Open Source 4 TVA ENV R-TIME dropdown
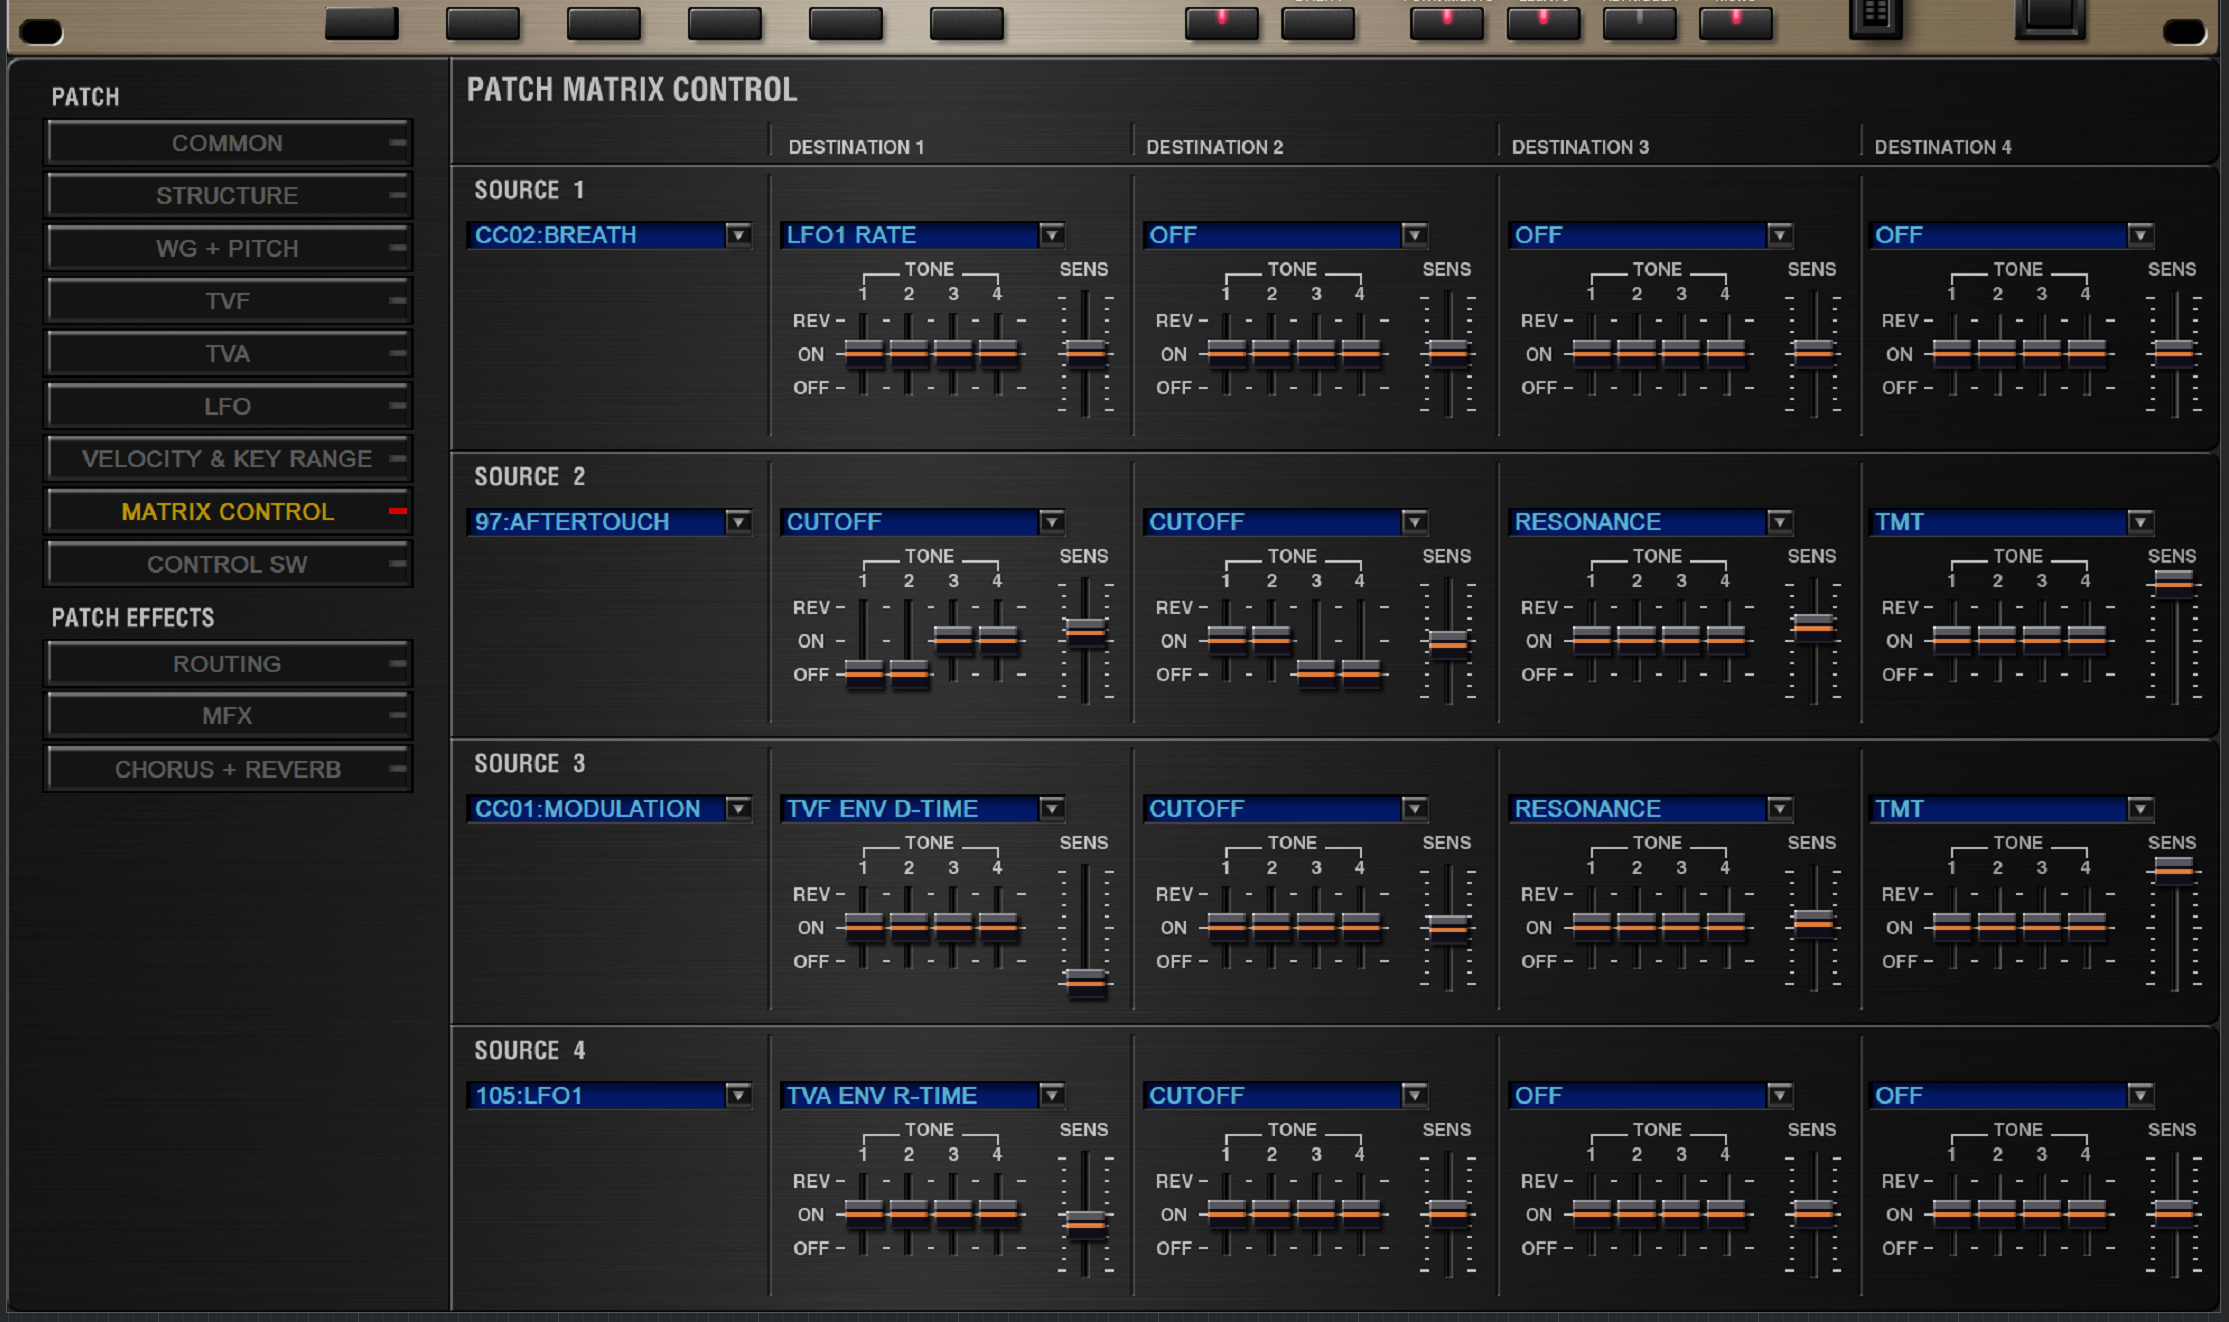 [x=1051, y=1095]
